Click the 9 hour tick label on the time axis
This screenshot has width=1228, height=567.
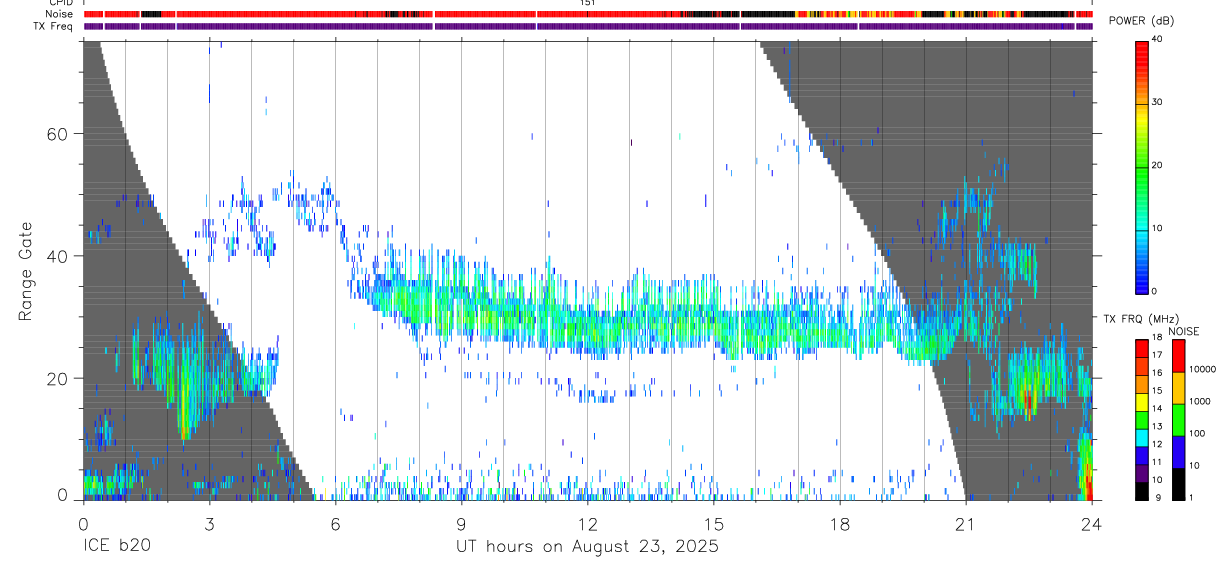(461, 524)
